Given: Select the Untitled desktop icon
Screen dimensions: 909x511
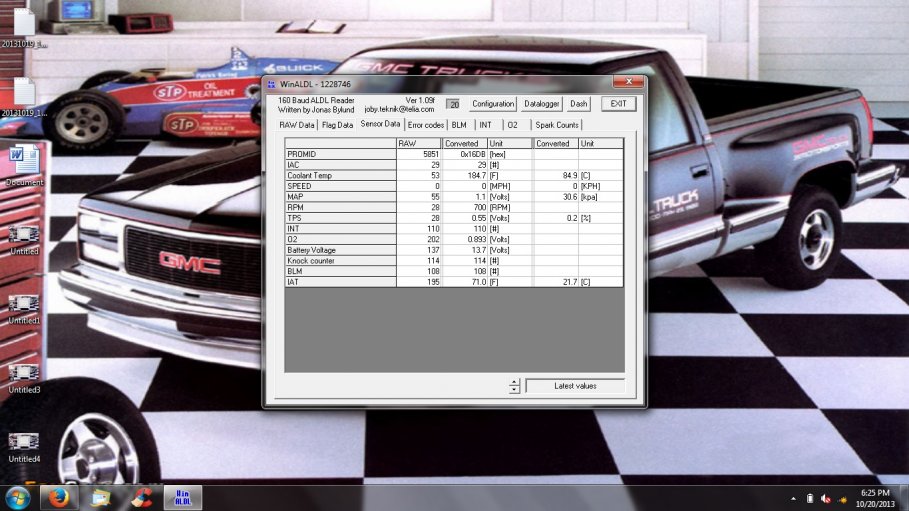Looking at the screenshot, I should pos(24,238).
